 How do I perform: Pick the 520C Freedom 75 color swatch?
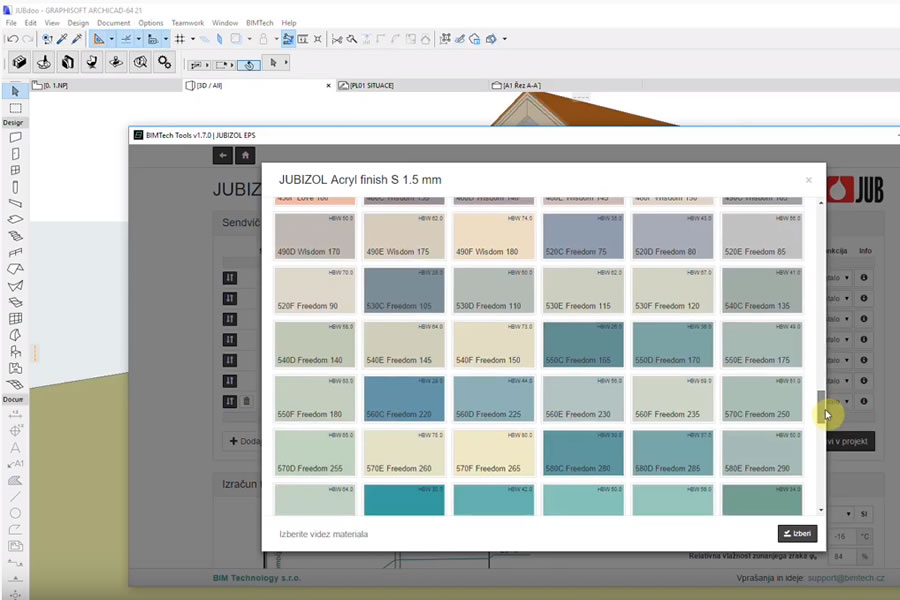[583, 236]
